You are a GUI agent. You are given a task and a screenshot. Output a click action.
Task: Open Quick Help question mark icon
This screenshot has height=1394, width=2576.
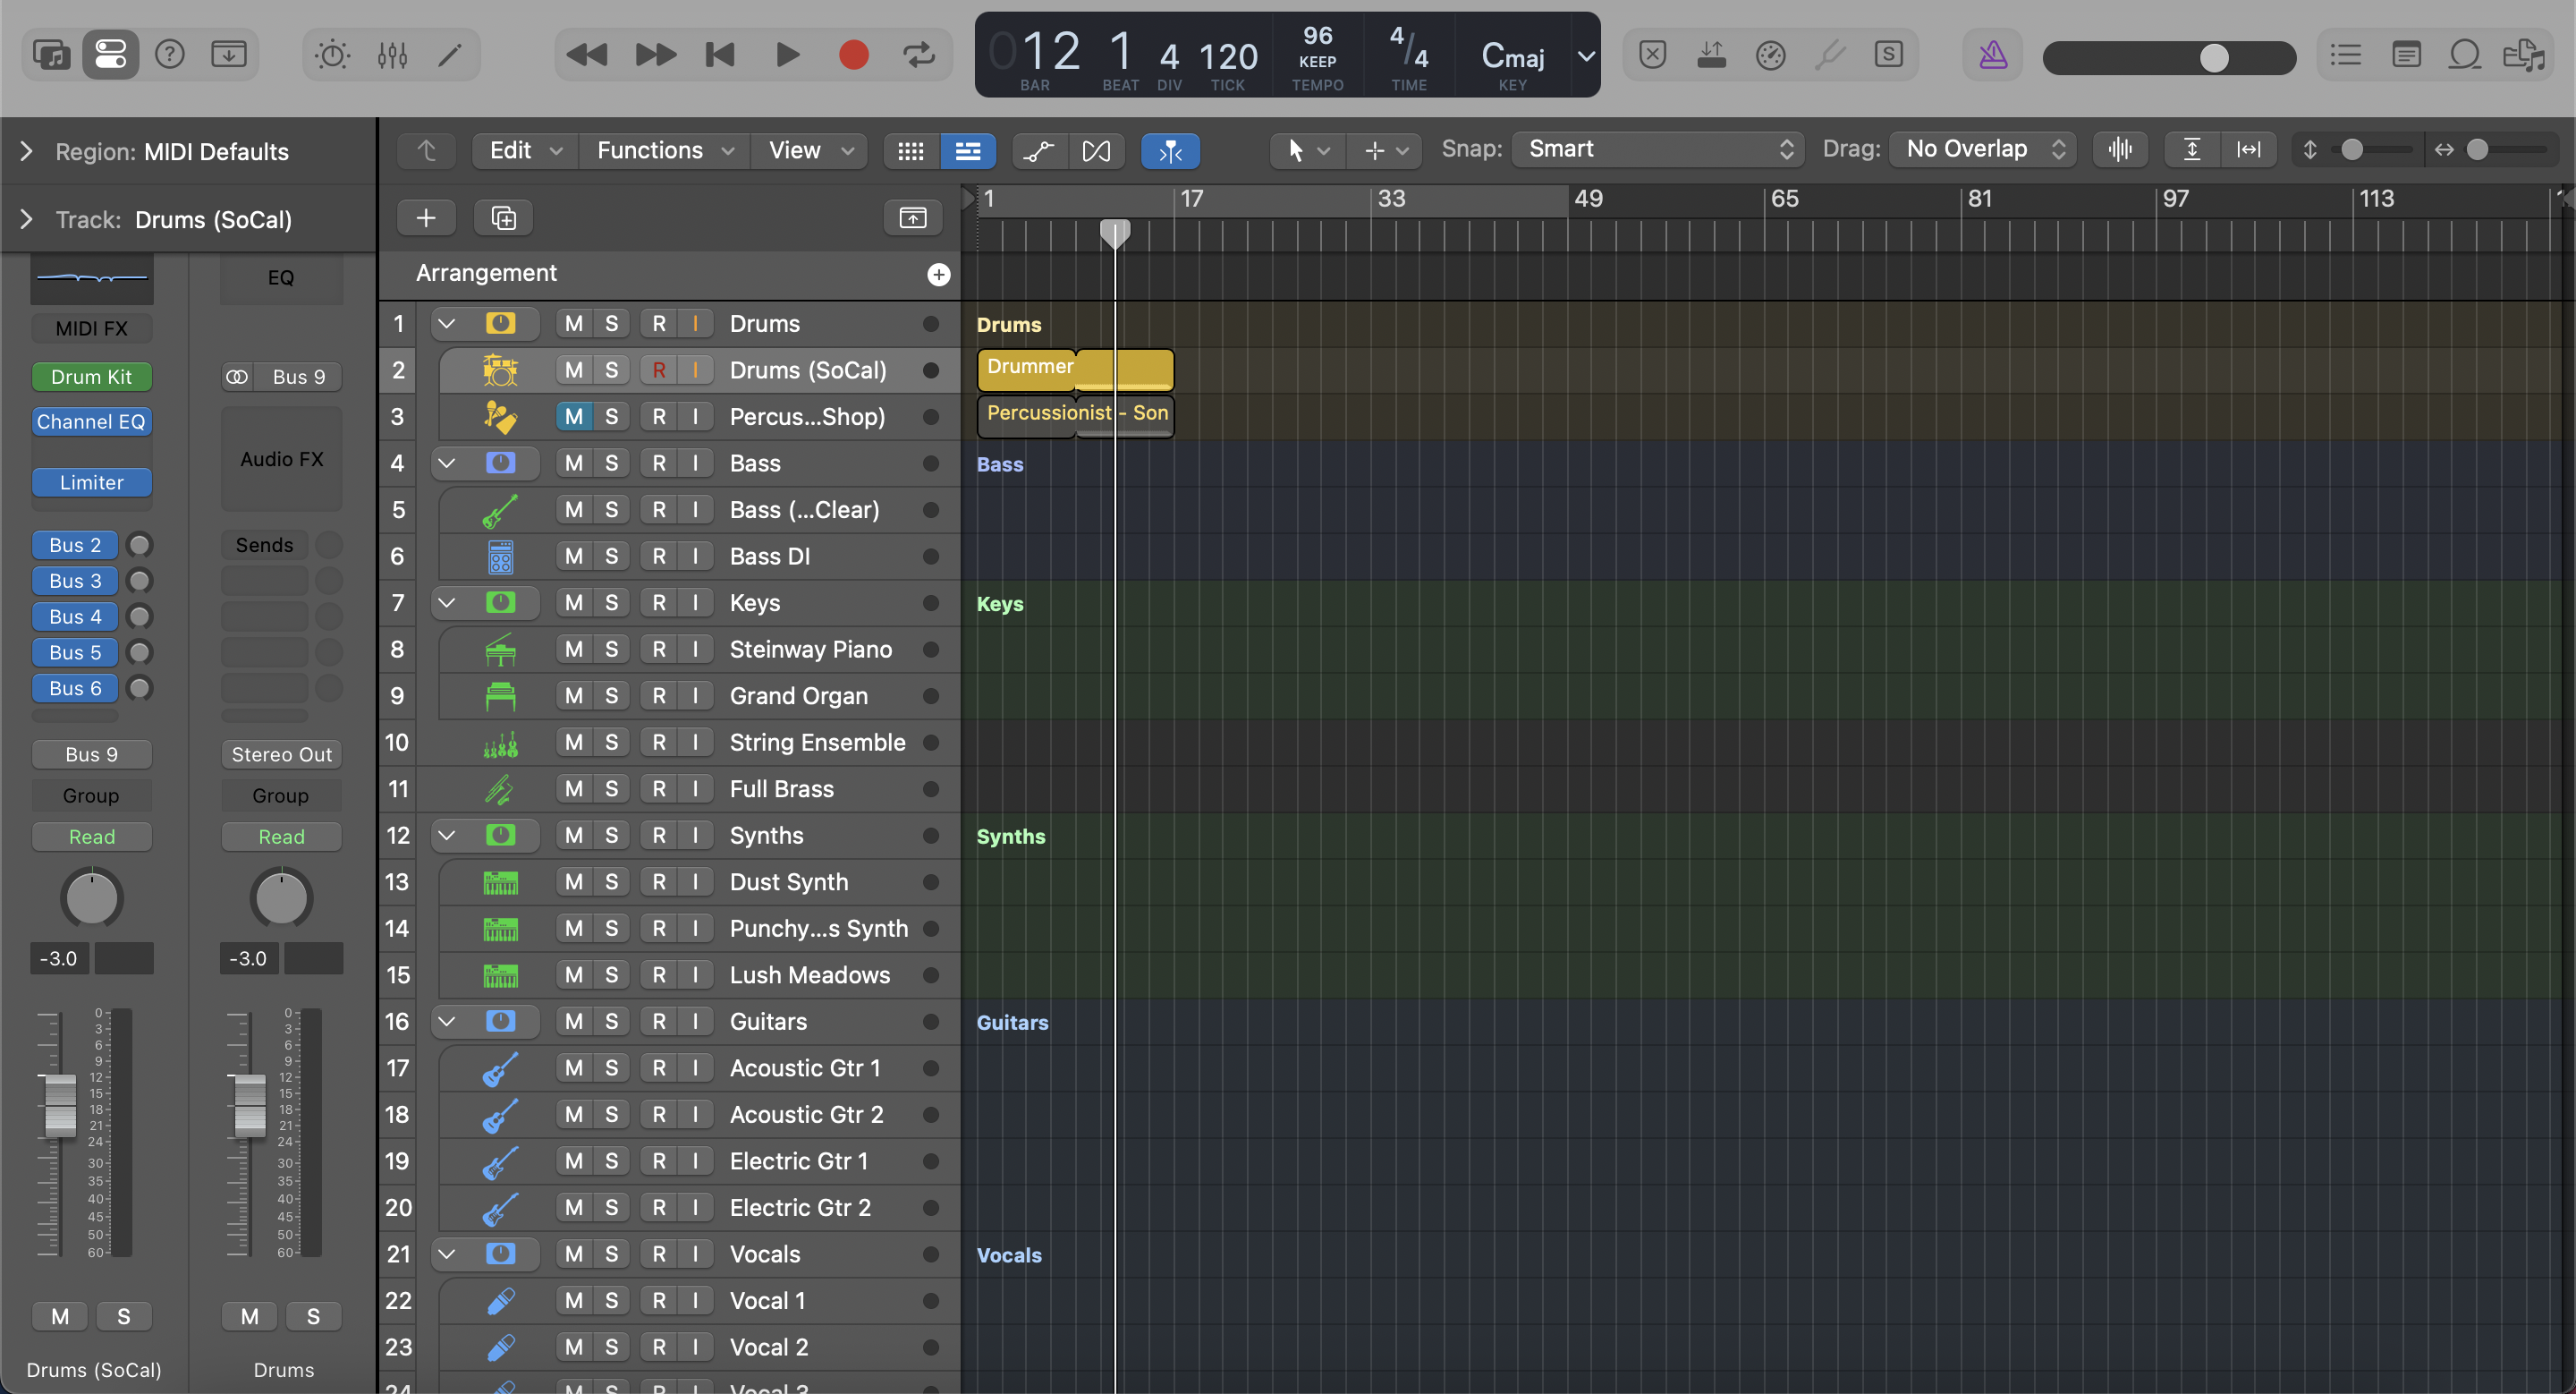coord(170,54)
